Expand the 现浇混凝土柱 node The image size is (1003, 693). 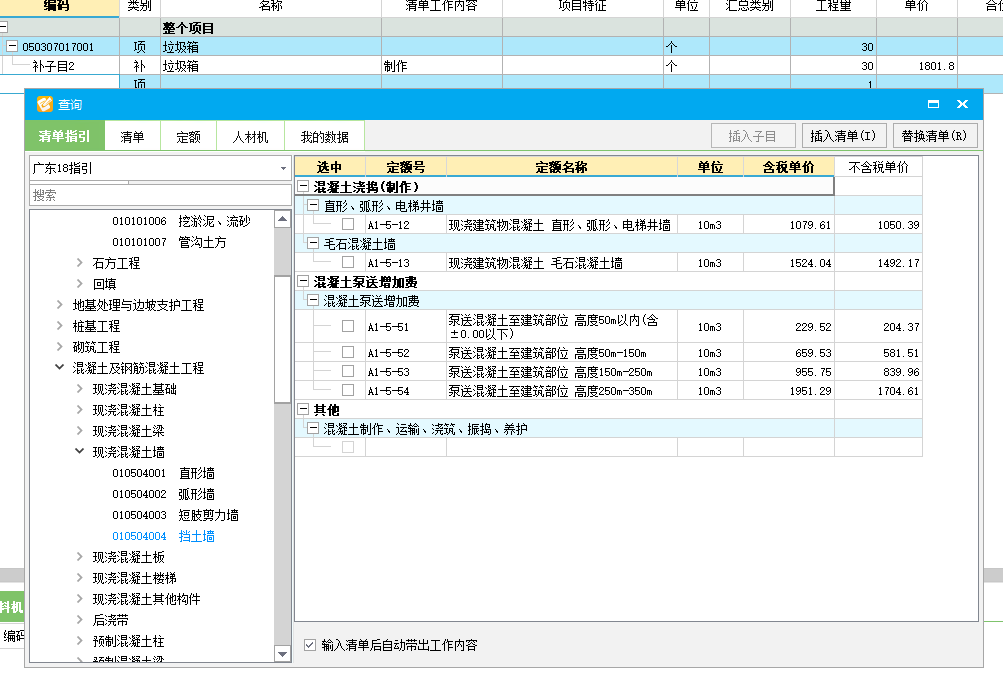79,410
